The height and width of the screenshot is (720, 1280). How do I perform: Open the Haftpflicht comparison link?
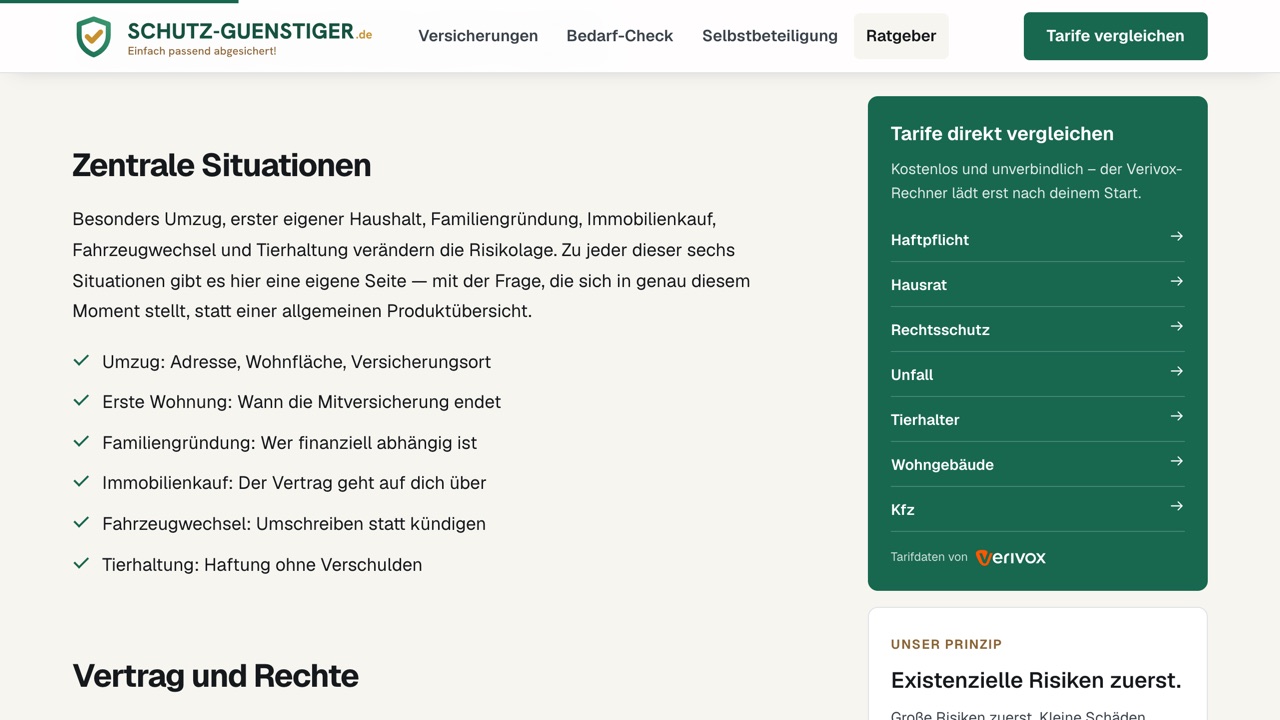(1037, 240)
